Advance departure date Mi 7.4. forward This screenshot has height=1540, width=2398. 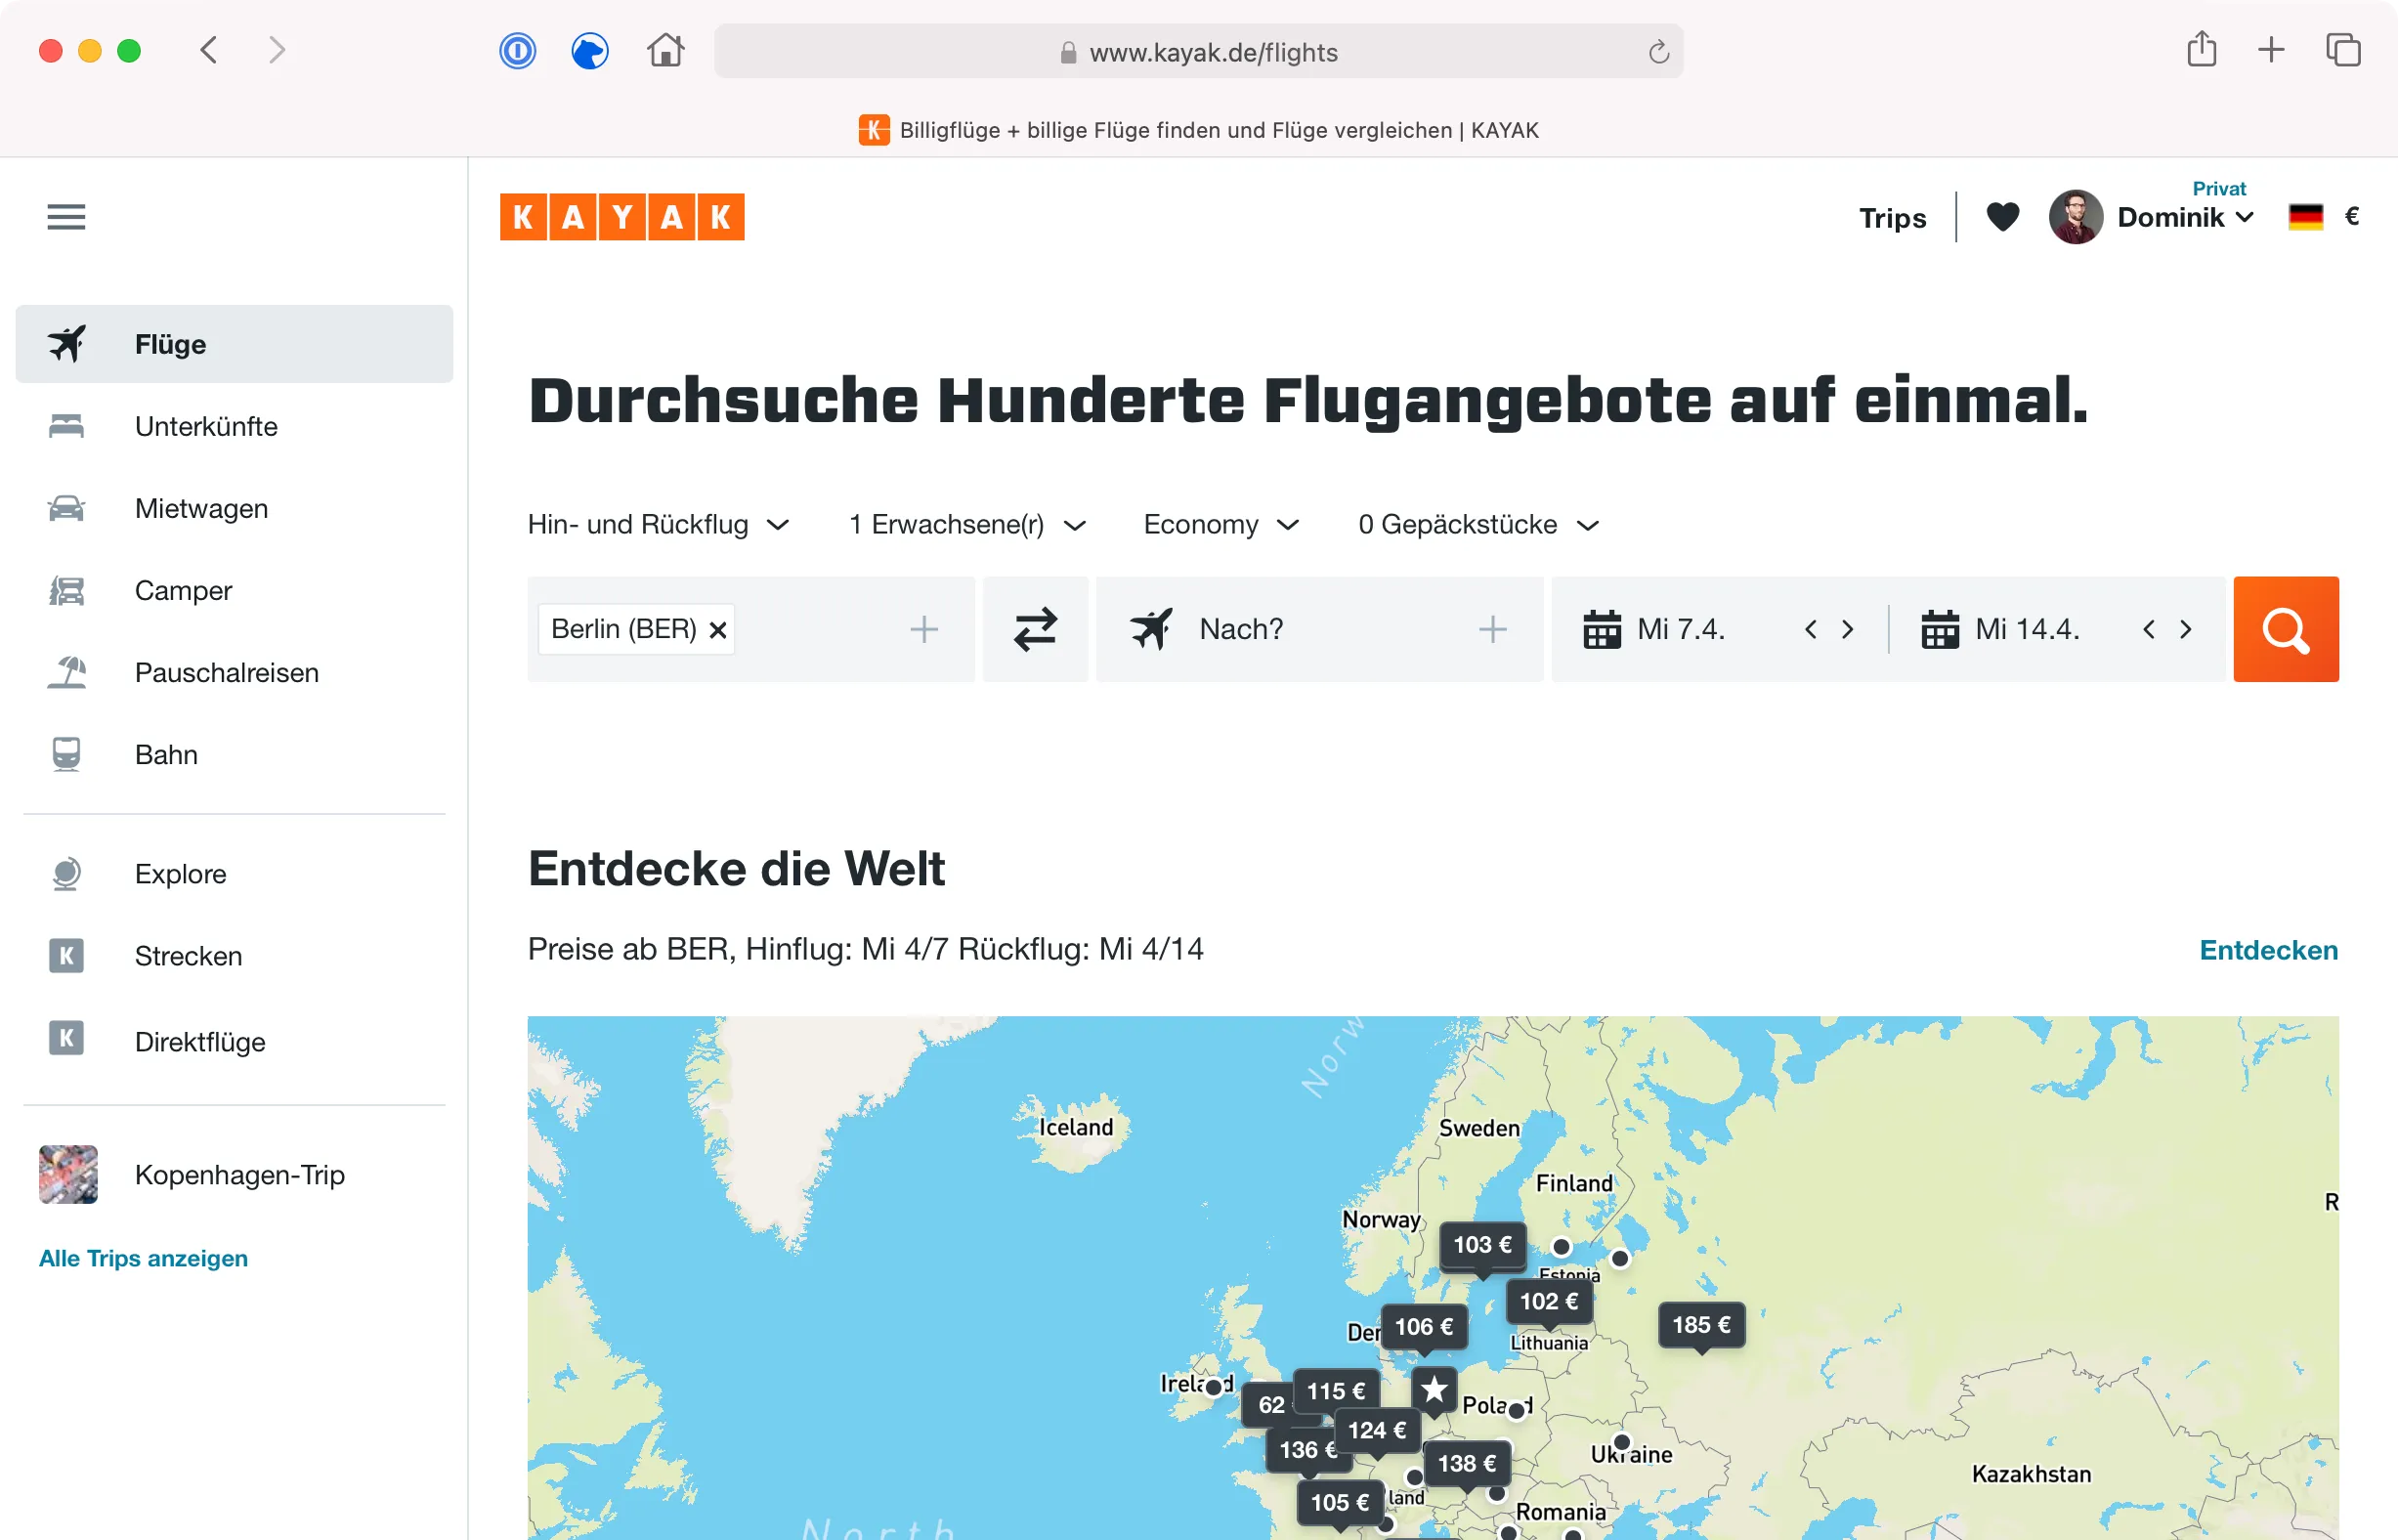pyautogui.click(x=1847, y=629)
